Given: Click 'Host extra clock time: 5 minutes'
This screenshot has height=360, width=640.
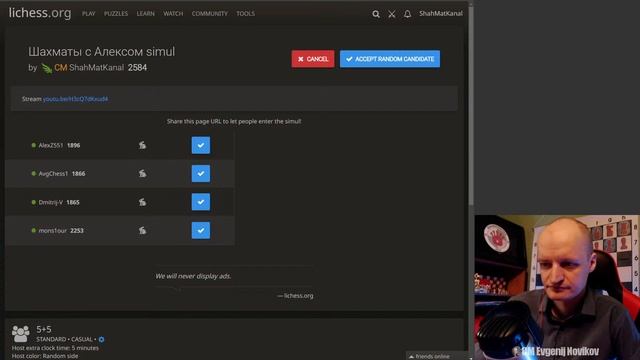Looking at the screenshot, I should coord(55,348).
